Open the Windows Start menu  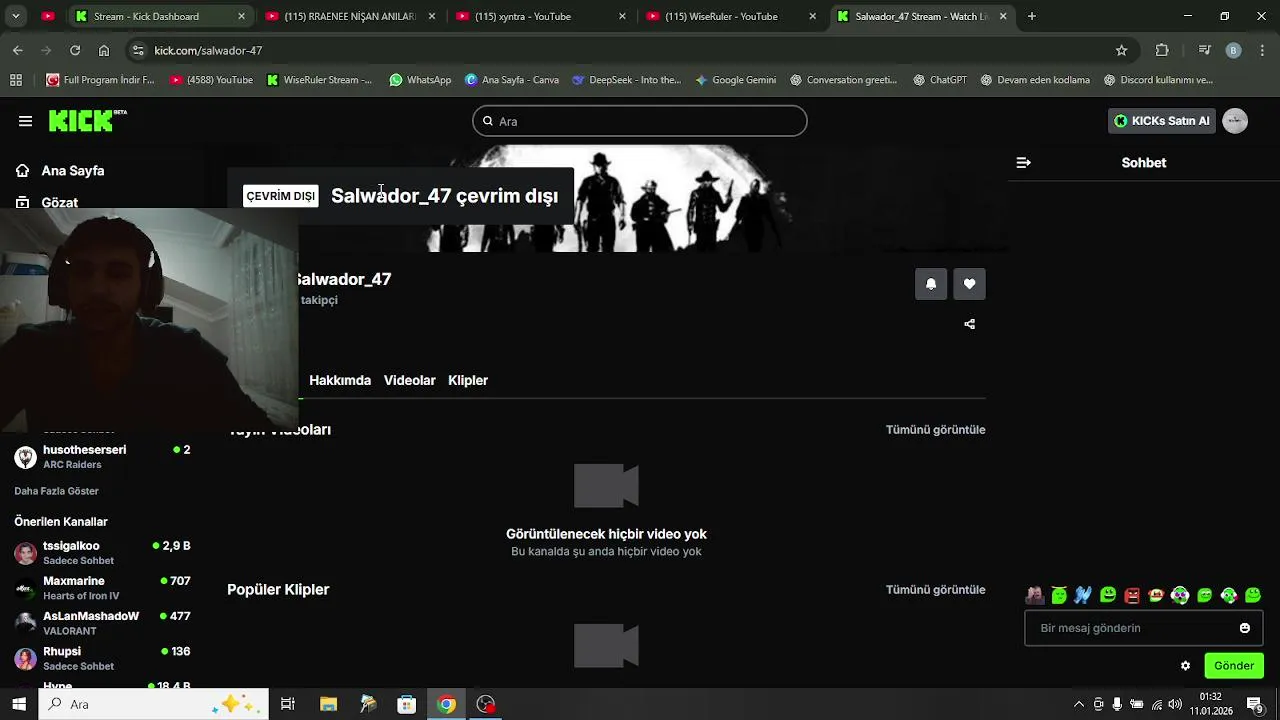19,704
